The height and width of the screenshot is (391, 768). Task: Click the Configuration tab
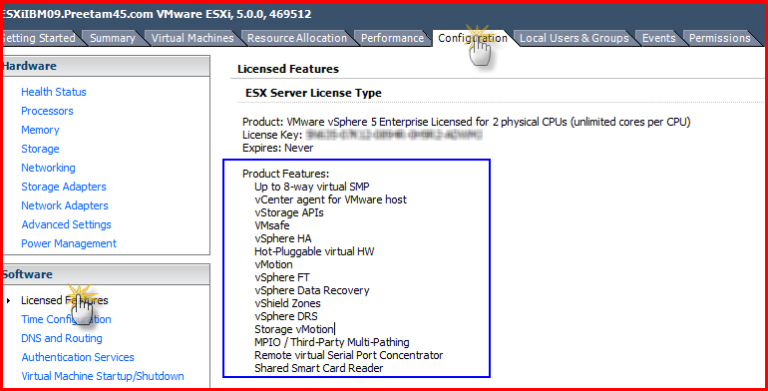click(x=473, y=38)
